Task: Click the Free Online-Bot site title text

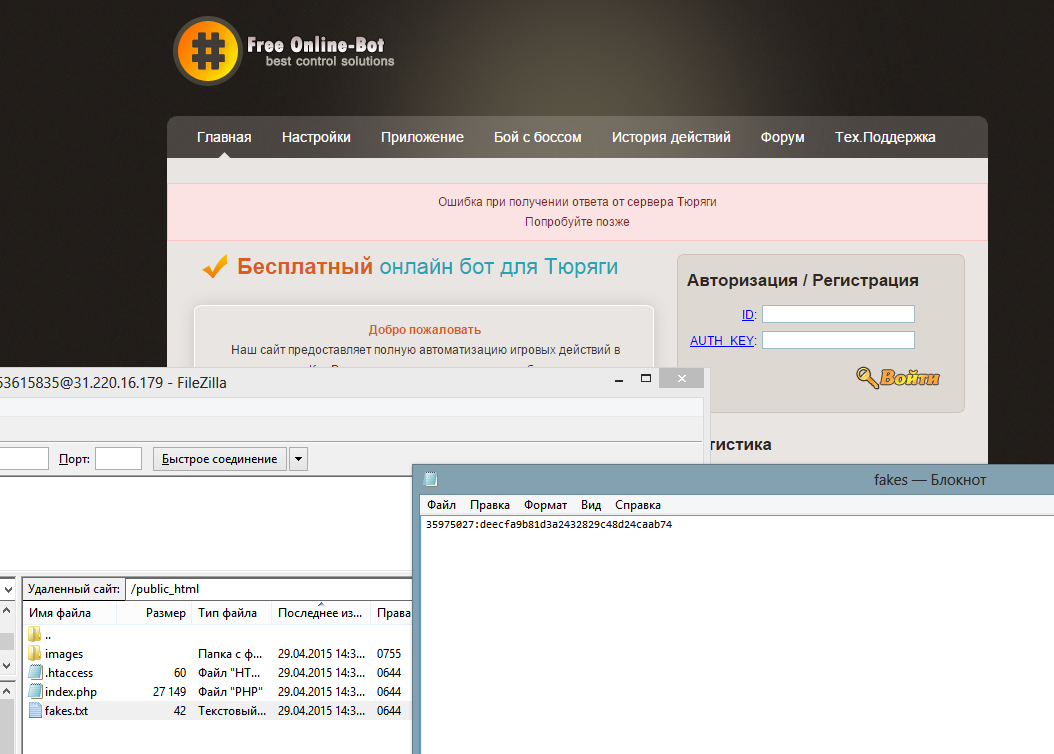Action: tap(315, 45)
